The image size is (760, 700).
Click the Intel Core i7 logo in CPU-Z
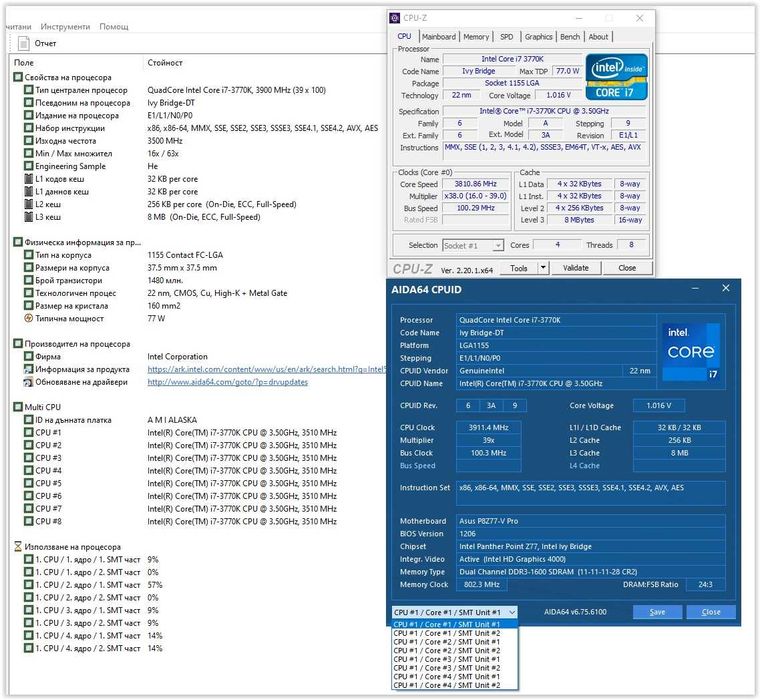616,77
